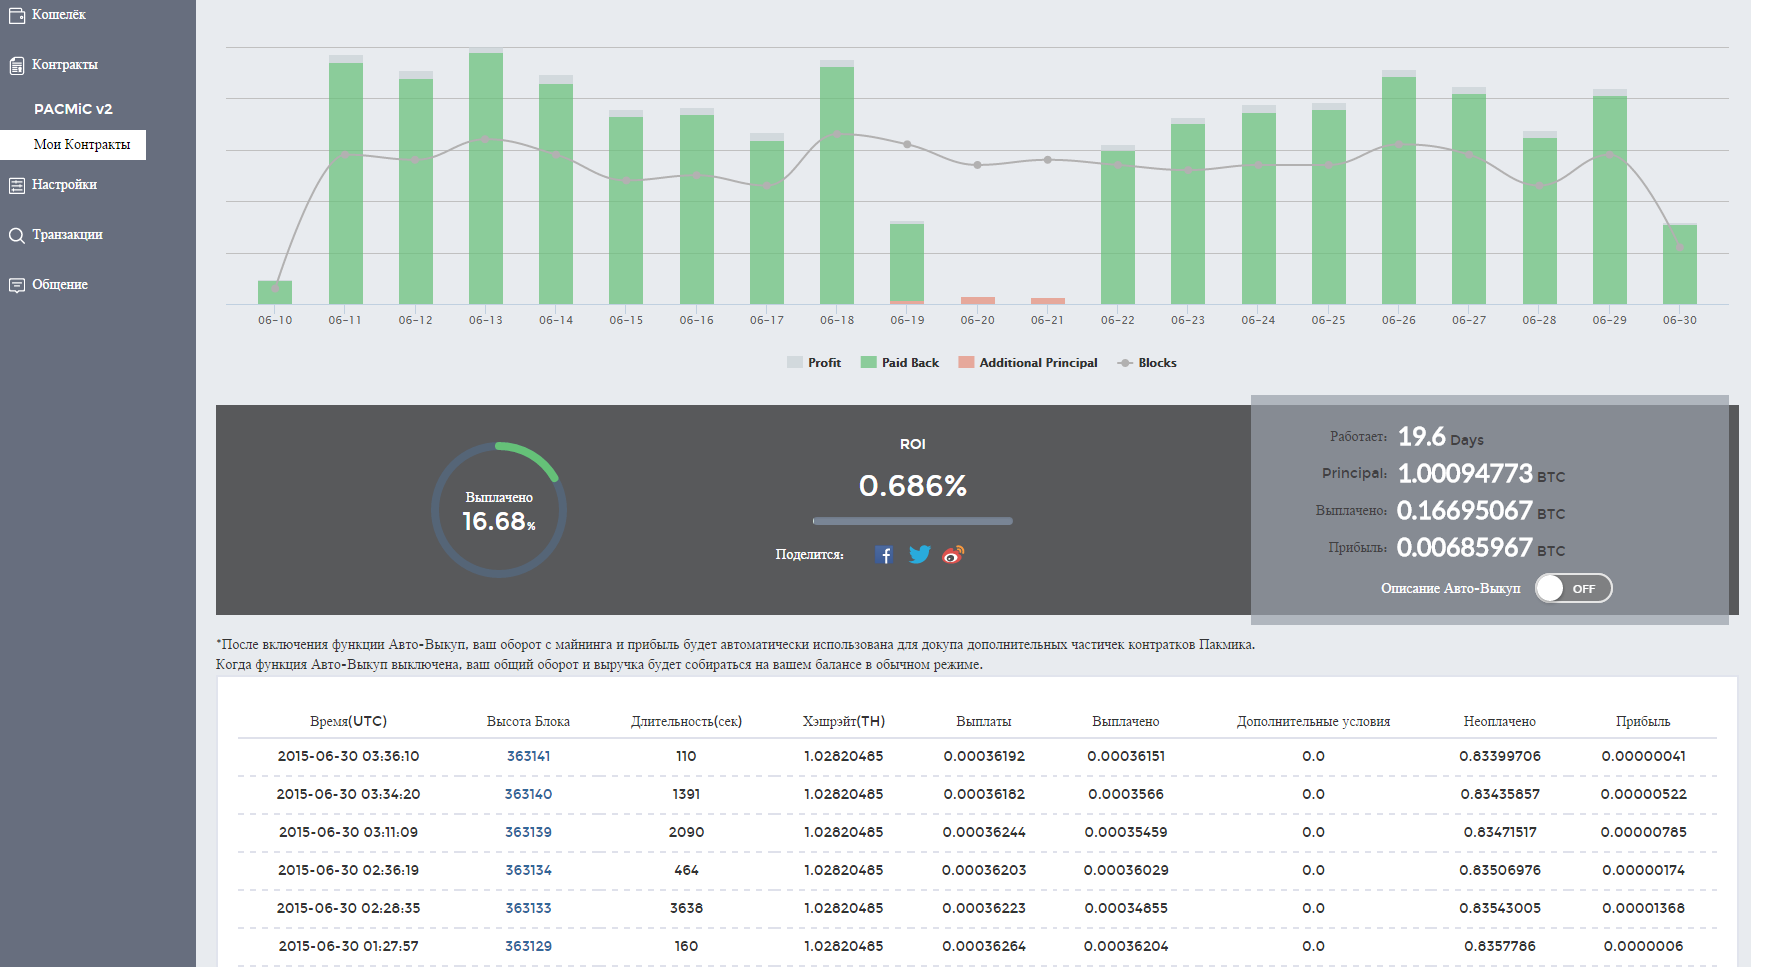Screen dimensions: 1769x967
Task: Open Мои Контракты menu item
Action: click(x=82, y=145)
